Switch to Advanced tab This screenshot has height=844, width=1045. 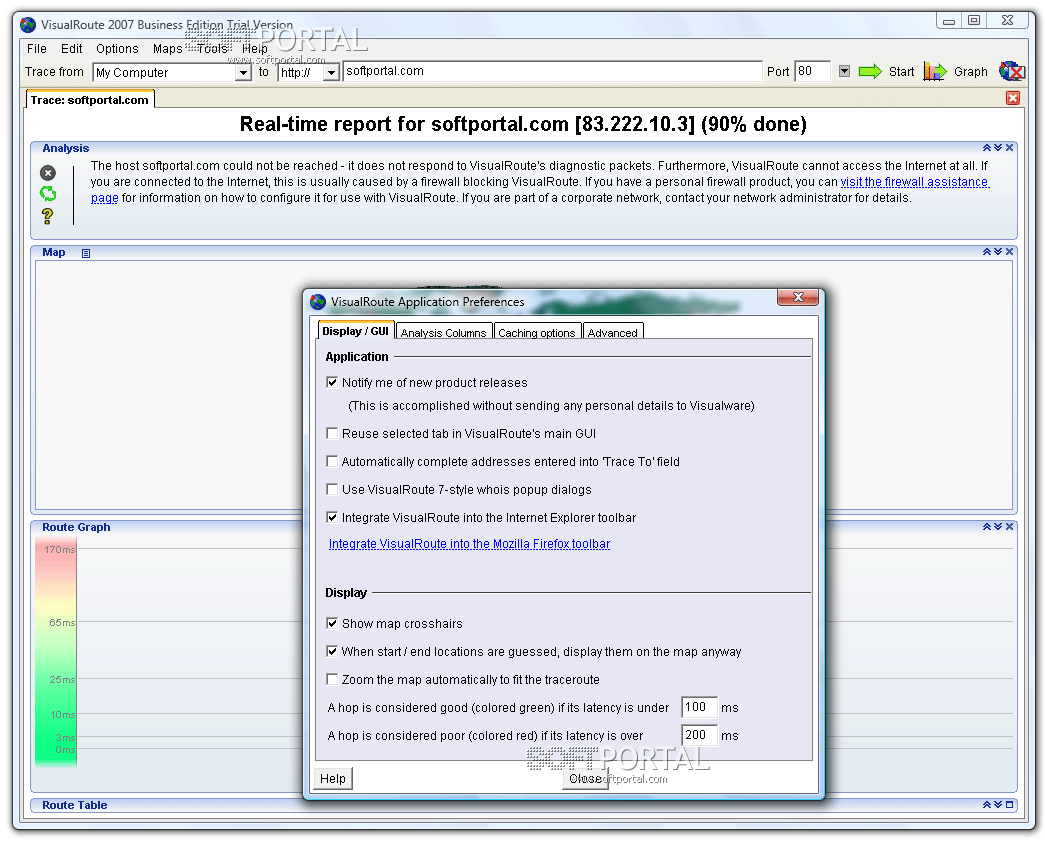[x=612, y=333]
